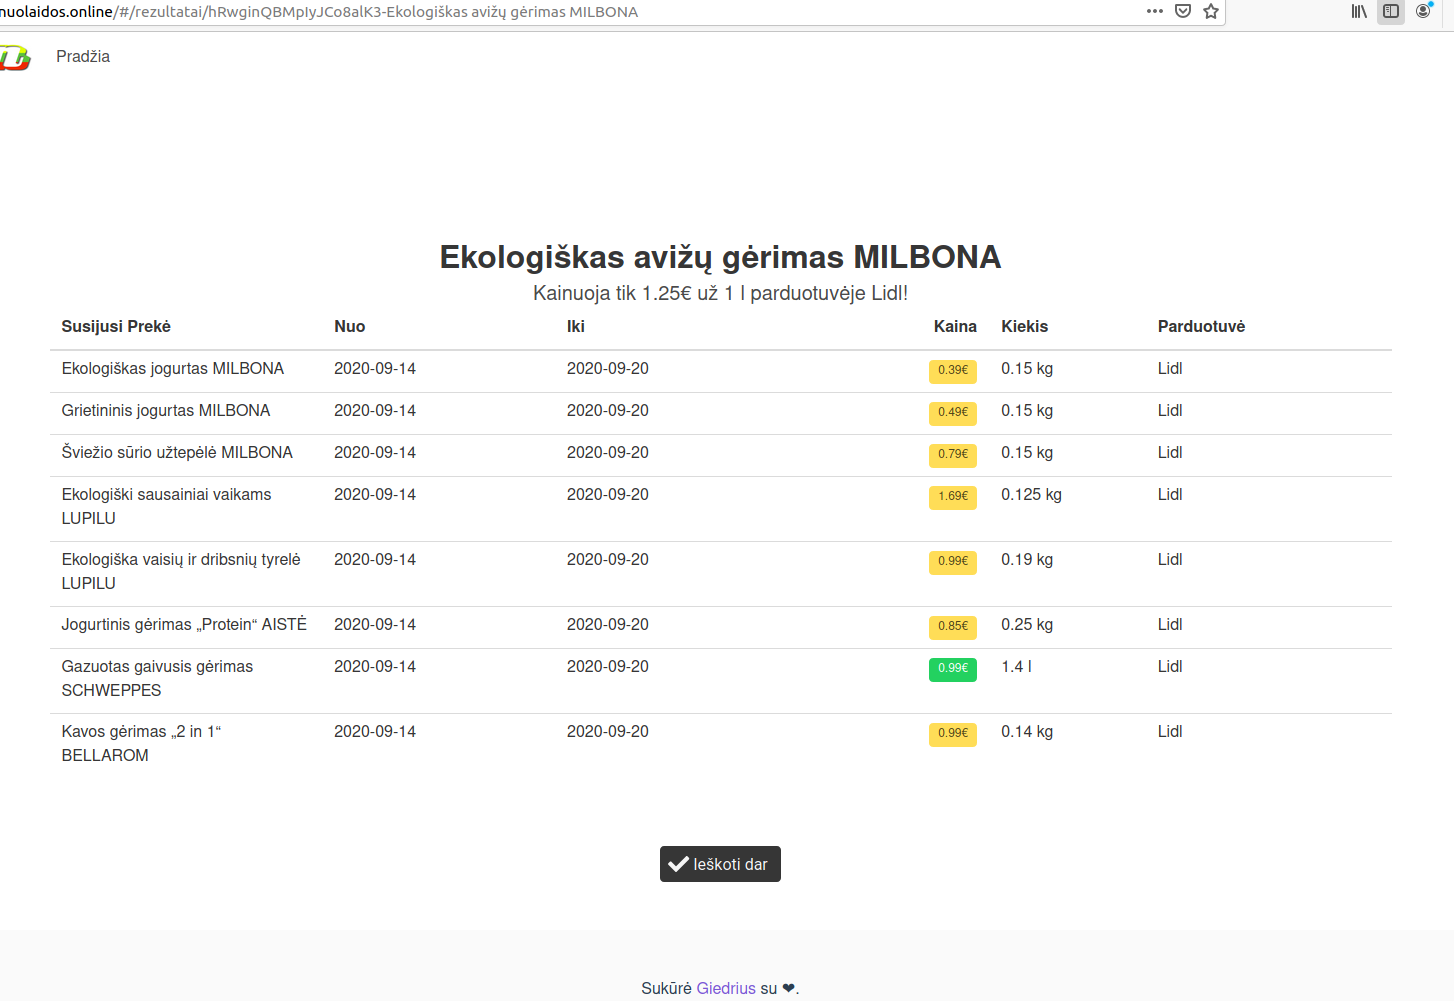Screen dimensions: 1454x1001
Task: Select Ekologiška vaisių ir dribsnių tyrelė LUPILU
Action: point(181,571)
